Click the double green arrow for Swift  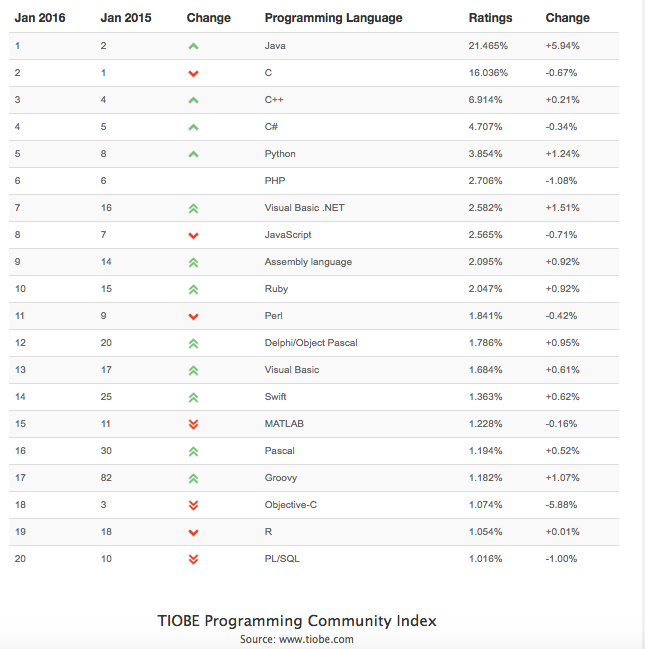click(x=193, y=398)
